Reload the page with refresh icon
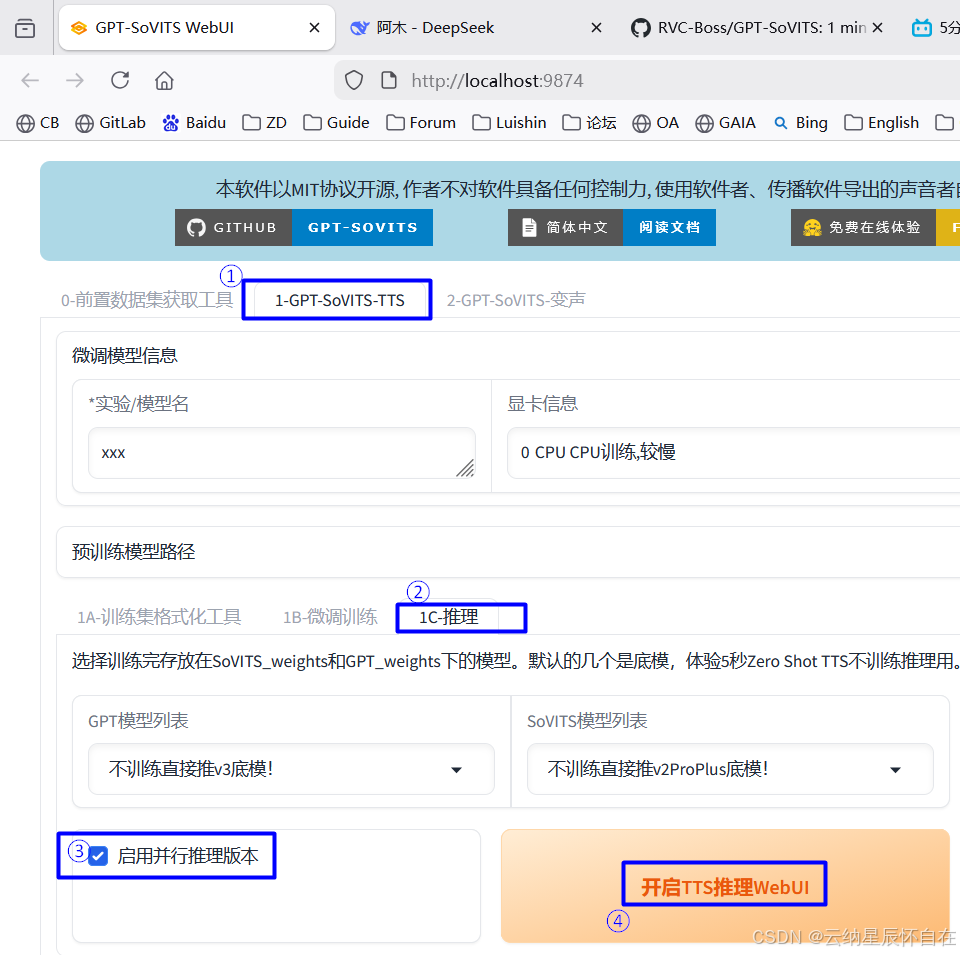 tap(120, 80)
